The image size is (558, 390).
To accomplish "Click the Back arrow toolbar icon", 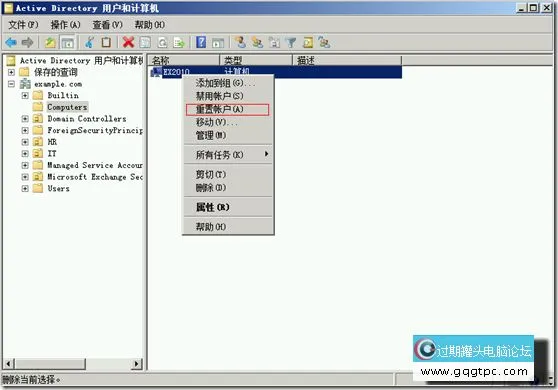I will (x=11, y=43).
